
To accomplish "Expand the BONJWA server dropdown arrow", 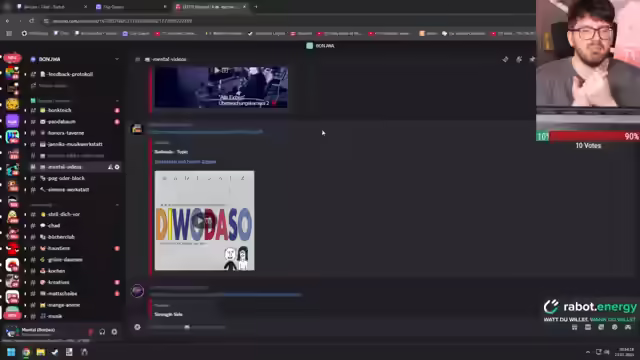I will pyautogui.click(x=117, y=59).
